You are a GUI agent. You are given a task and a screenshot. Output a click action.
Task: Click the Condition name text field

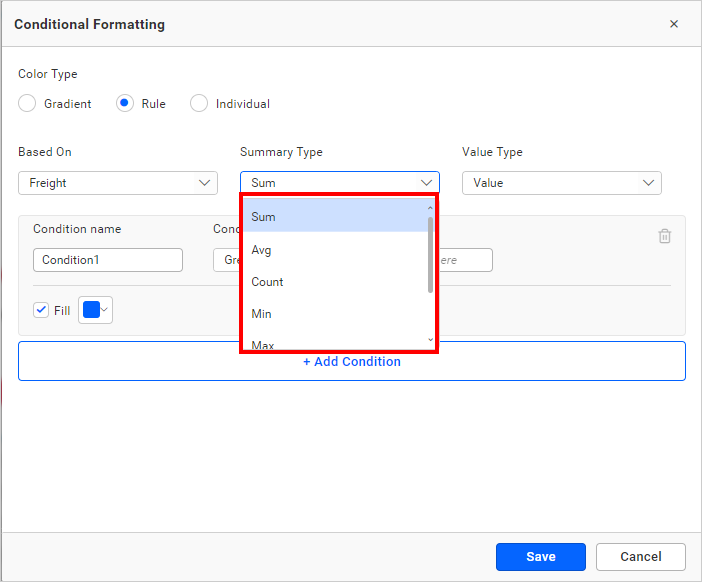[x=108, y=260]
